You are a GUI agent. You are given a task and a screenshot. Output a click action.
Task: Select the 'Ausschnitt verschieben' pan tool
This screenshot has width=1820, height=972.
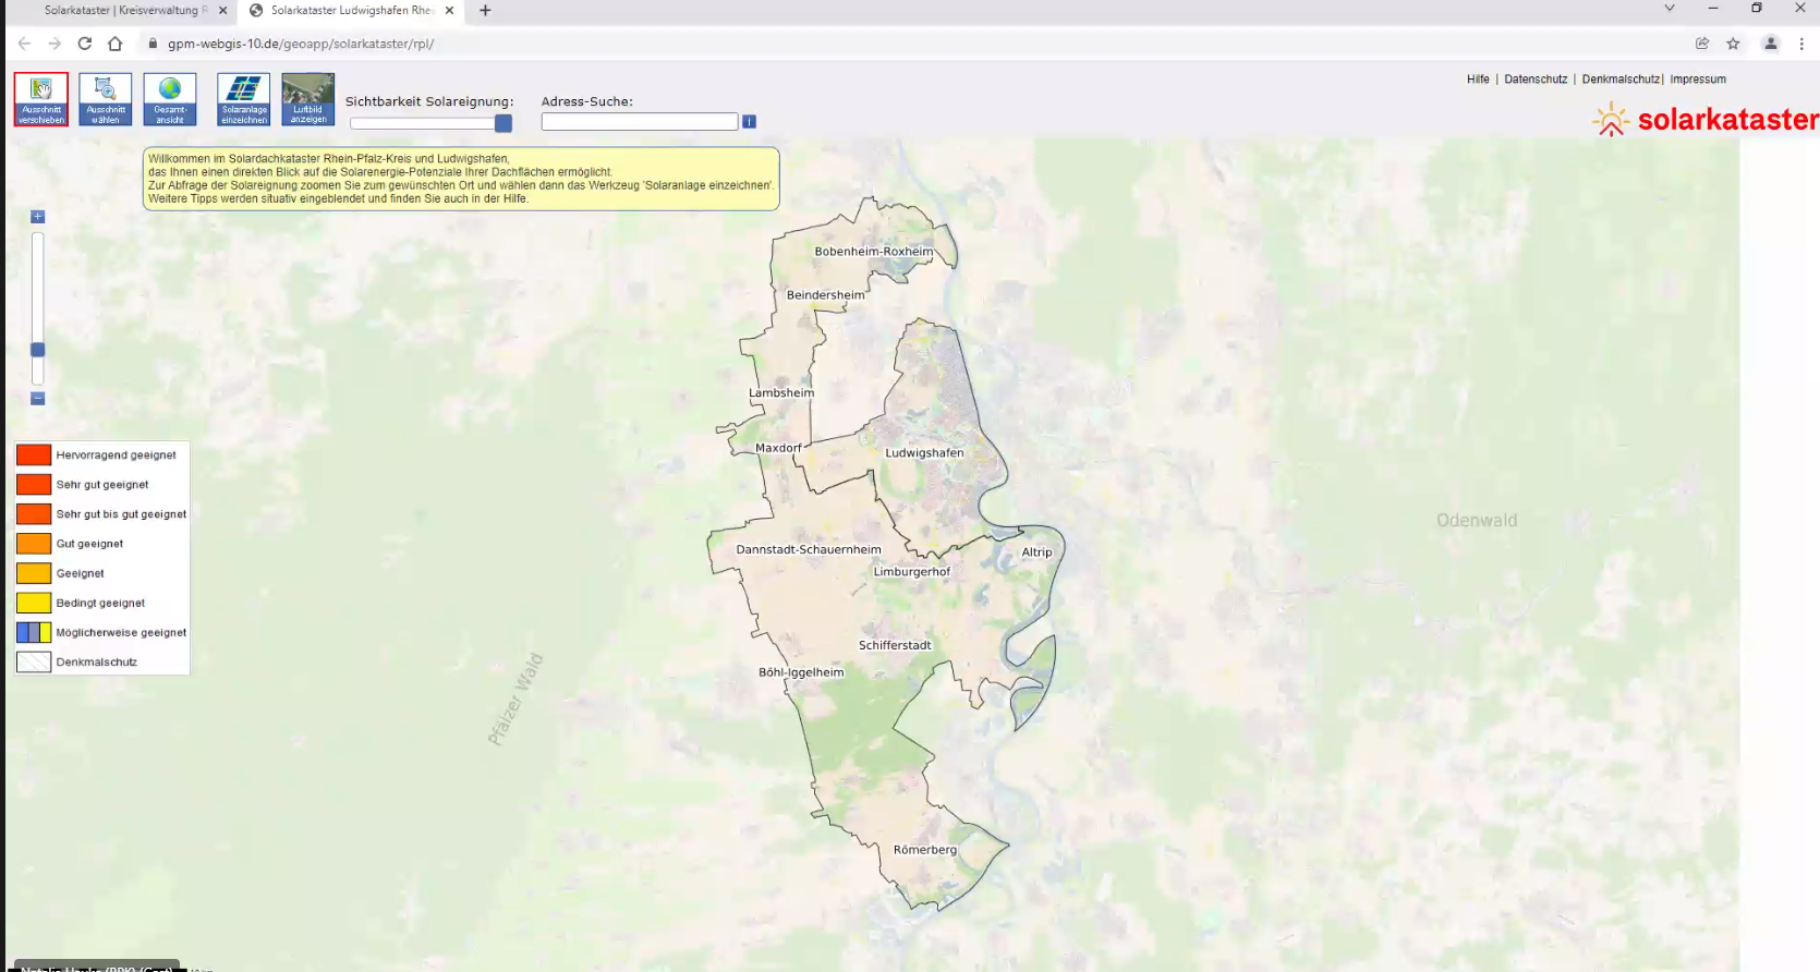41,99
